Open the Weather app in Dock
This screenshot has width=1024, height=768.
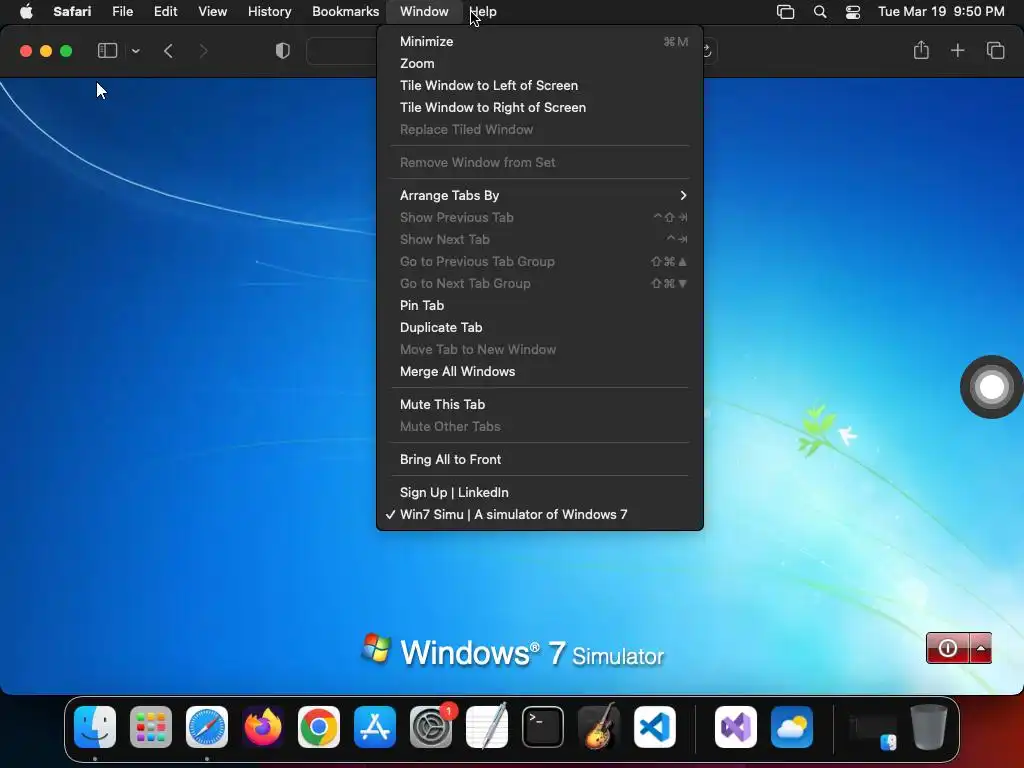click(792, 726)
